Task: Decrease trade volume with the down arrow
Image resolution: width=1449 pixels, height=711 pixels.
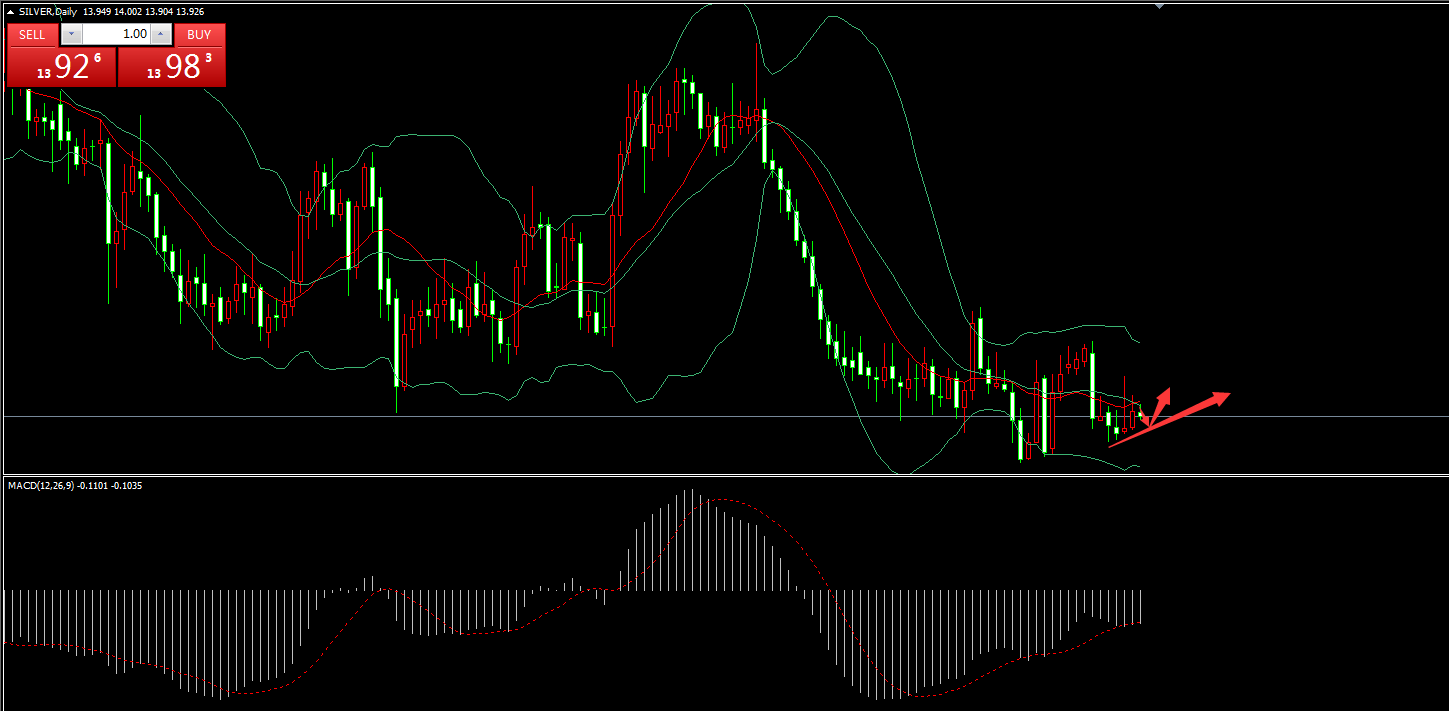Action: [x=71, y=34]
